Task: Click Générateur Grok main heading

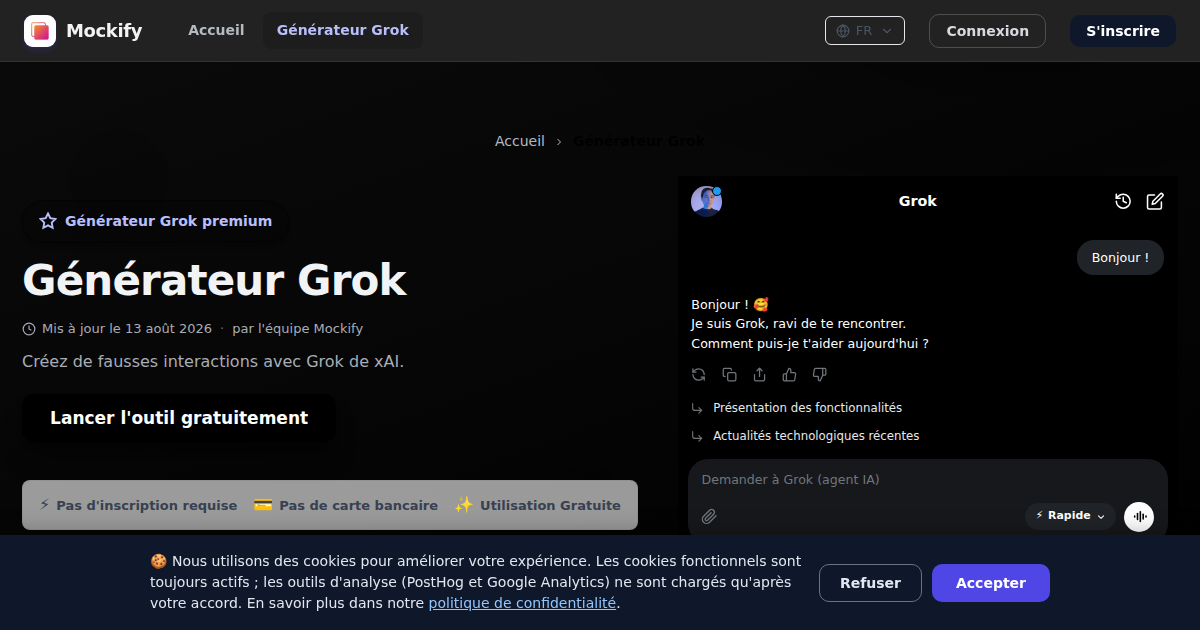Action: pyautogui.click(x=214, y=280)
